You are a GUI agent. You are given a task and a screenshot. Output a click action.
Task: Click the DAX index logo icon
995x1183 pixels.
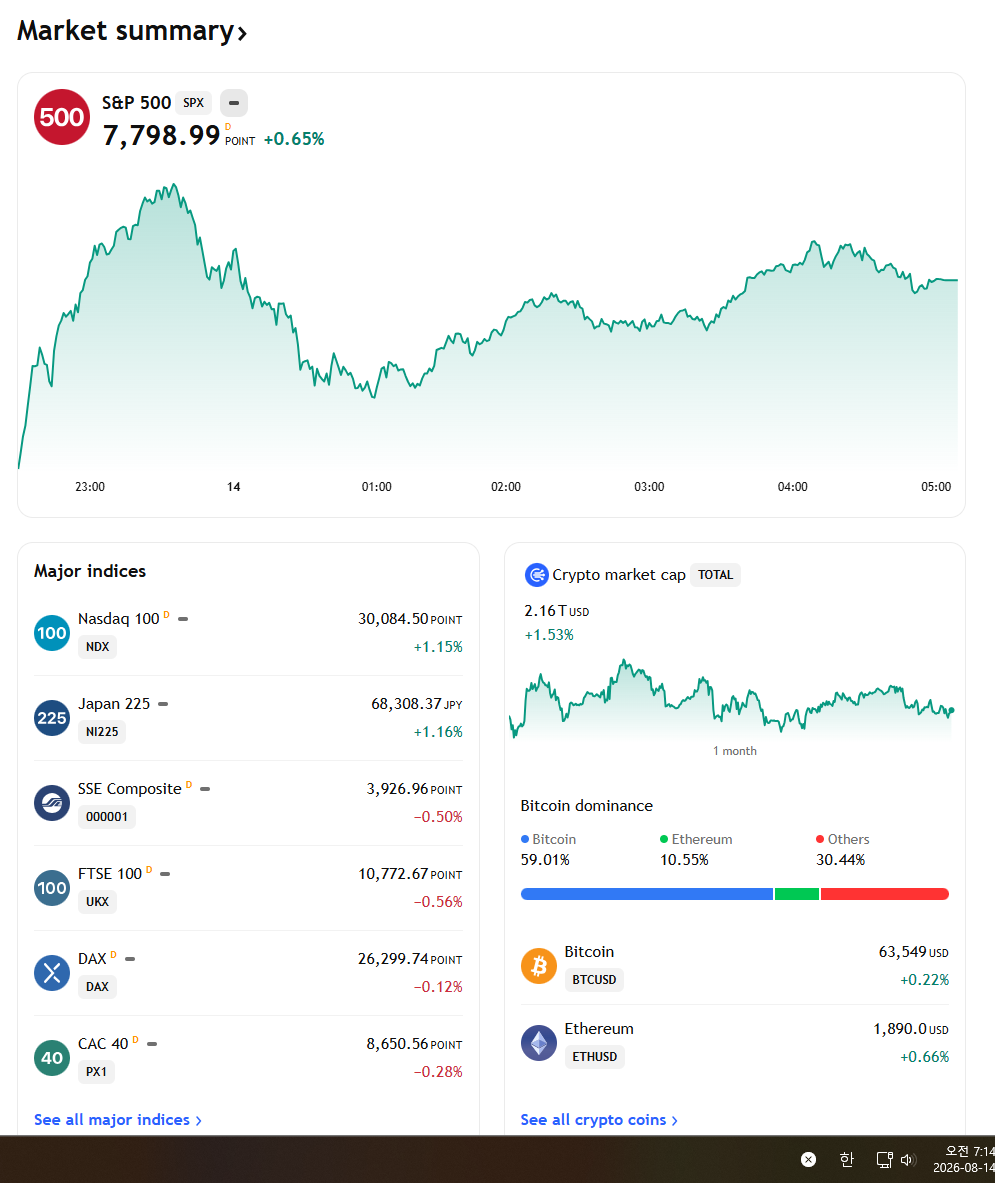click(52, 973)
